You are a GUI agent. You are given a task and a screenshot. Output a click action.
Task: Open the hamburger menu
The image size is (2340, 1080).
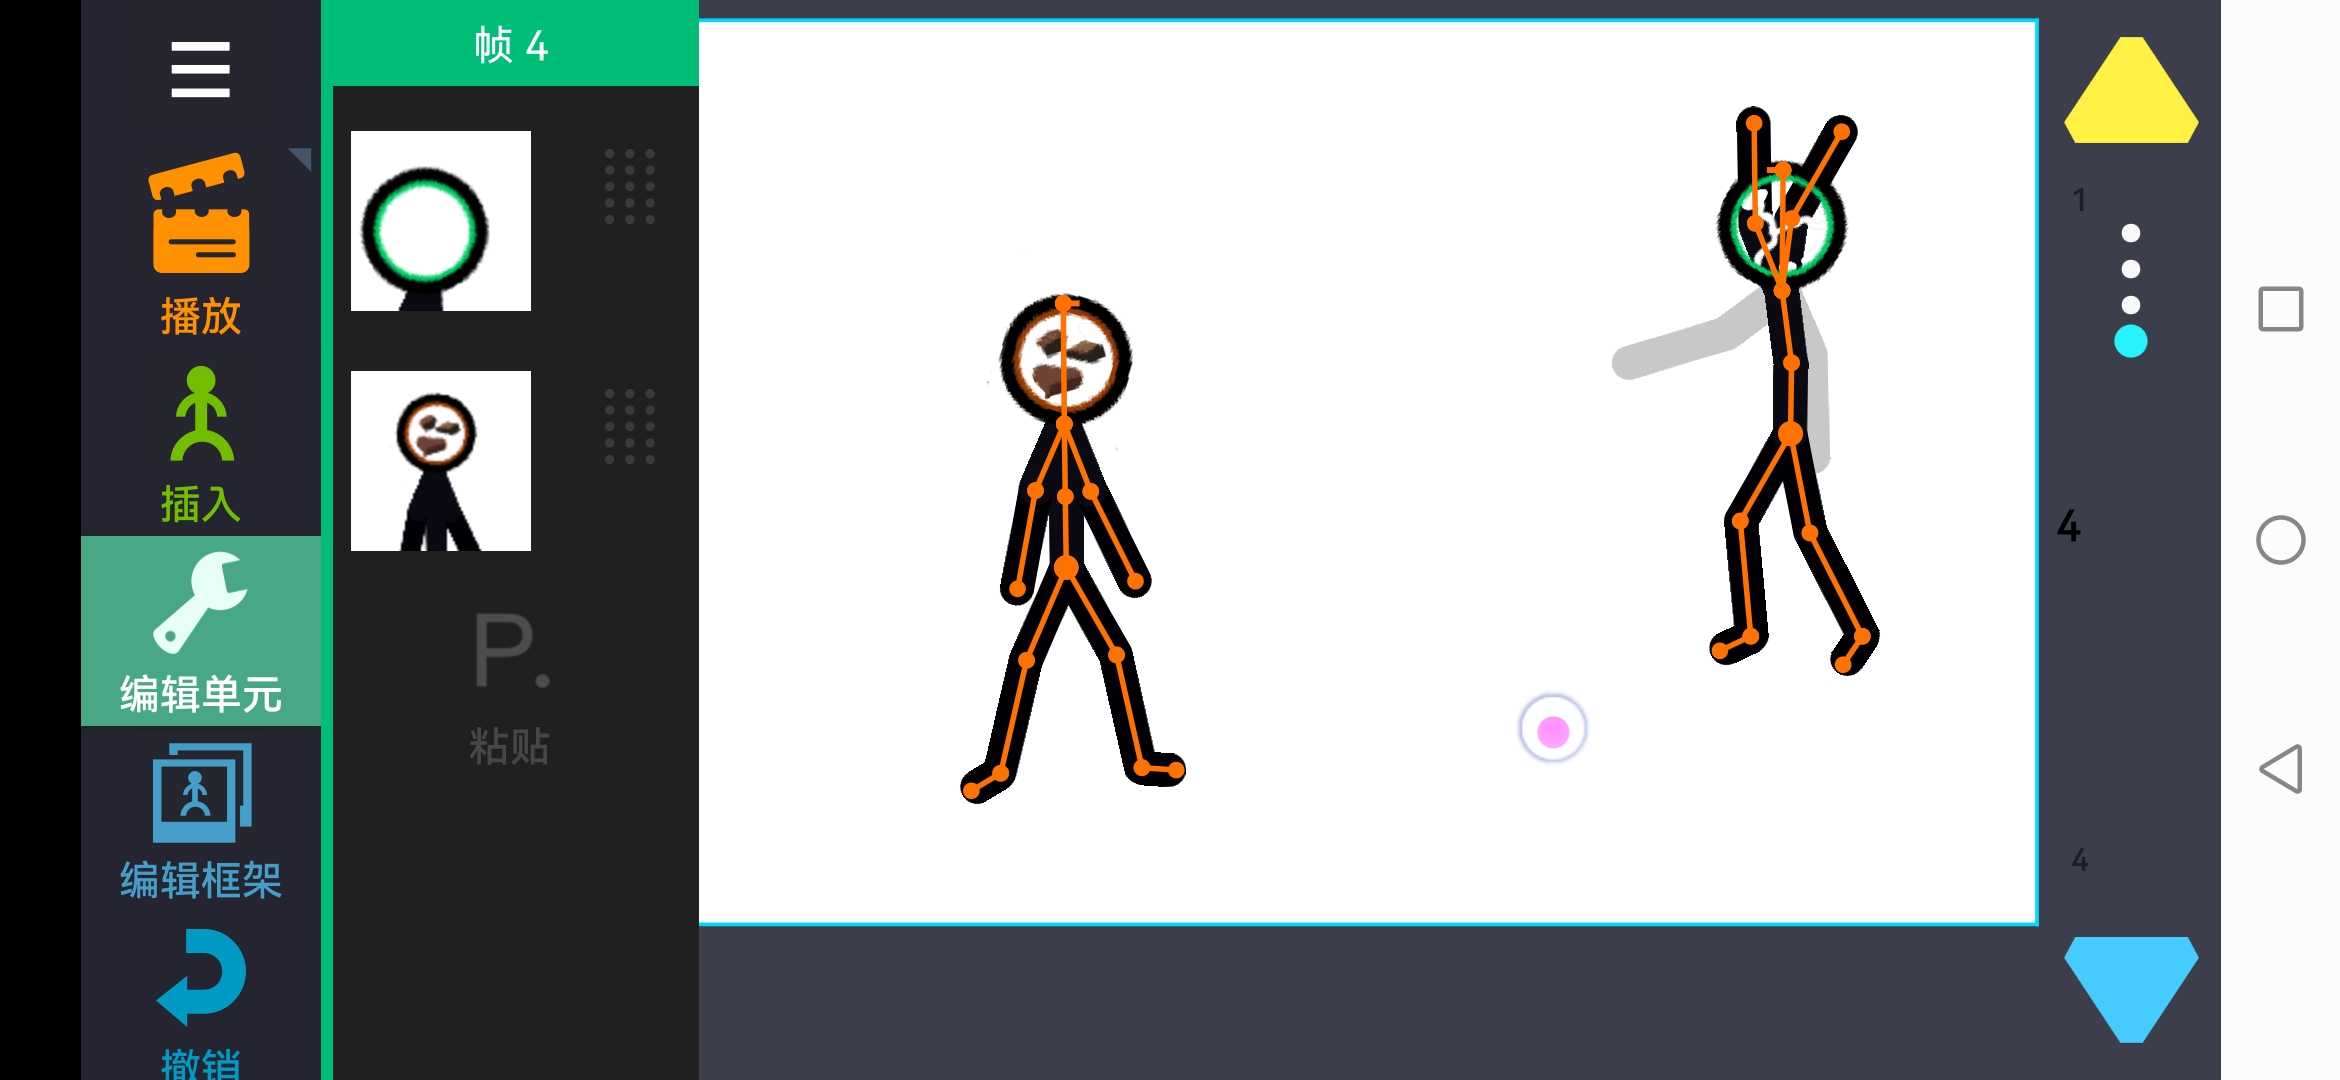pos(200,69)
